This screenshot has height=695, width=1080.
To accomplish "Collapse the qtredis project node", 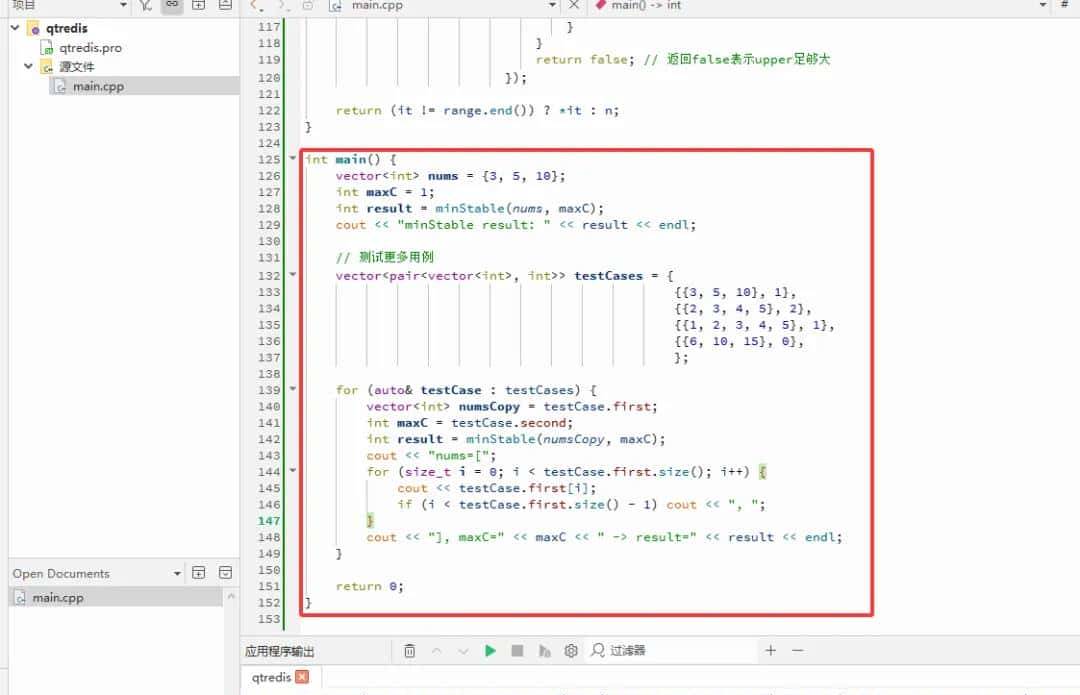I will coord(15,29).
